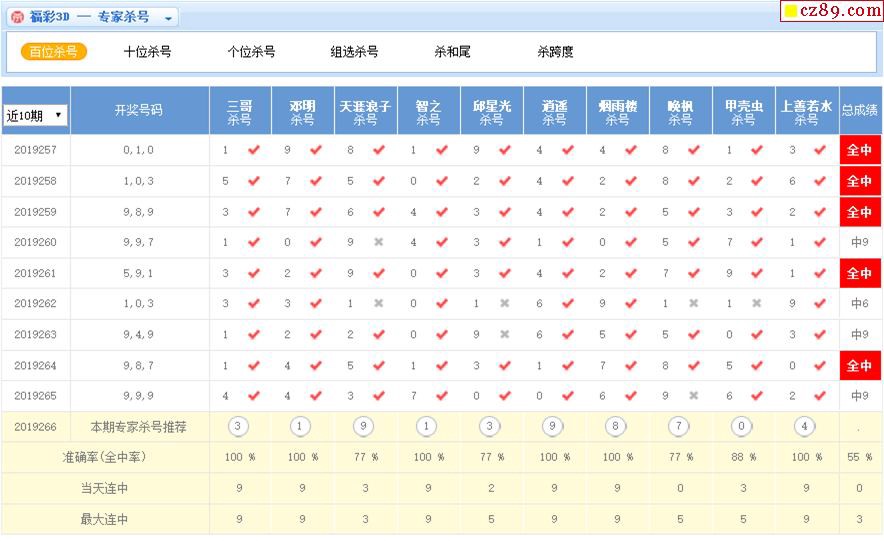Viewport: 884px width, 541px height.
Task: Click the 全中 badge for period 2019264
Action: 860,366
